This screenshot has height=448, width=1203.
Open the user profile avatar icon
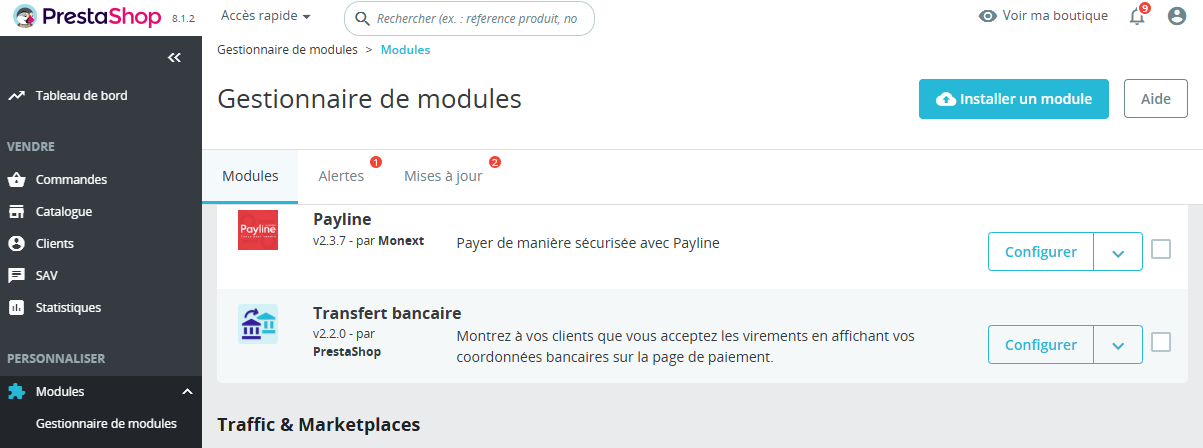pos(1177,16)
